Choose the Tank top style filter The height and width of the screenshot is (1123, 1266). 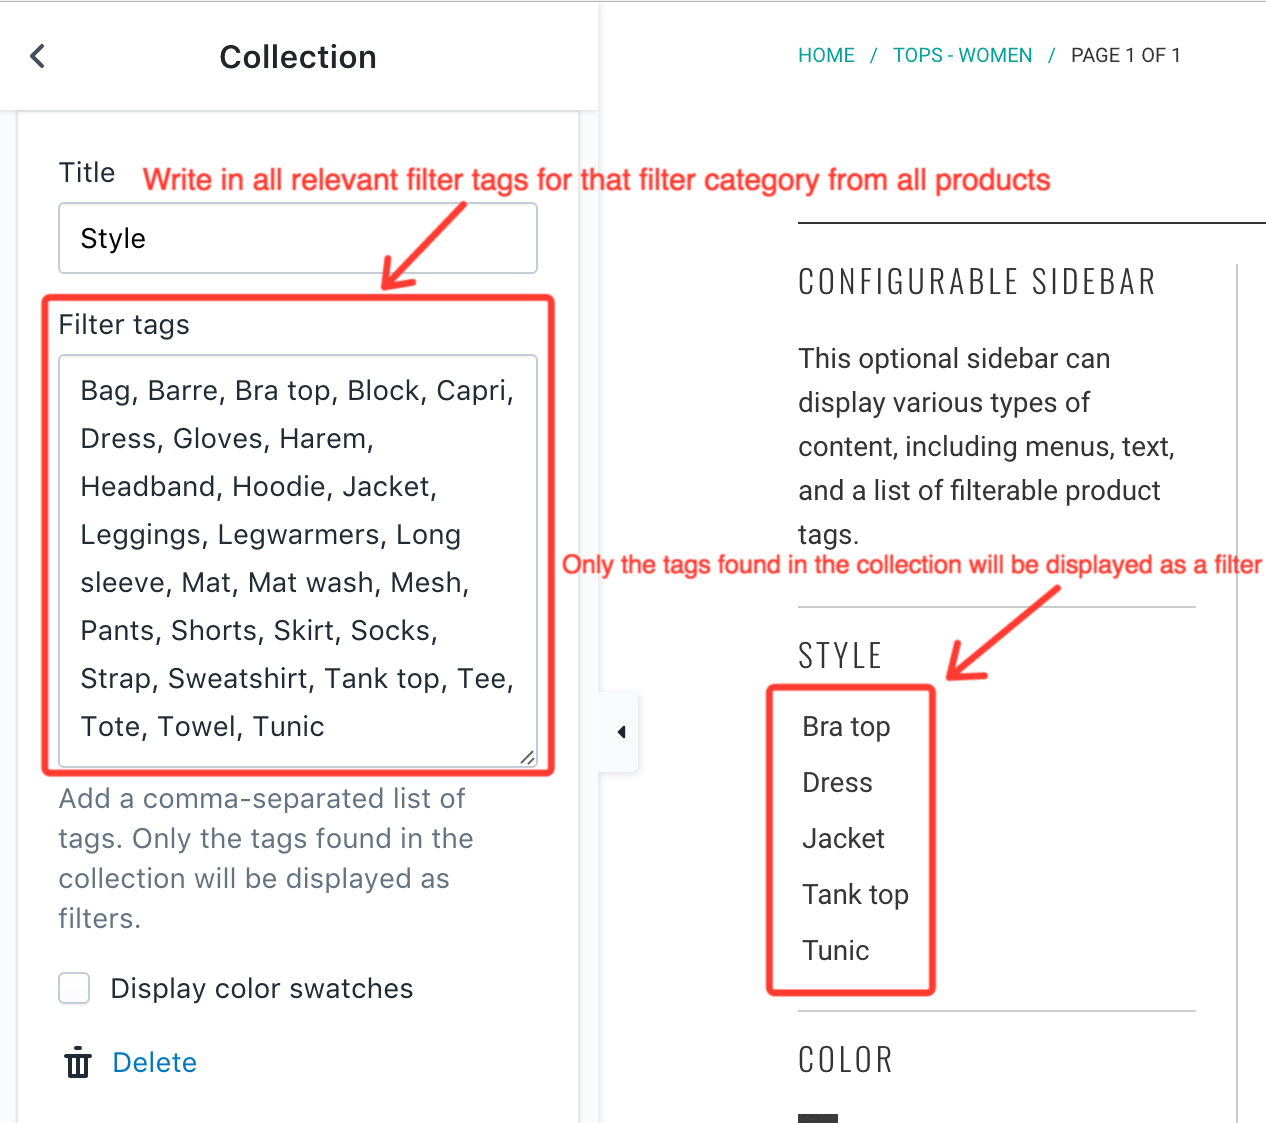(x=855, y=895)
